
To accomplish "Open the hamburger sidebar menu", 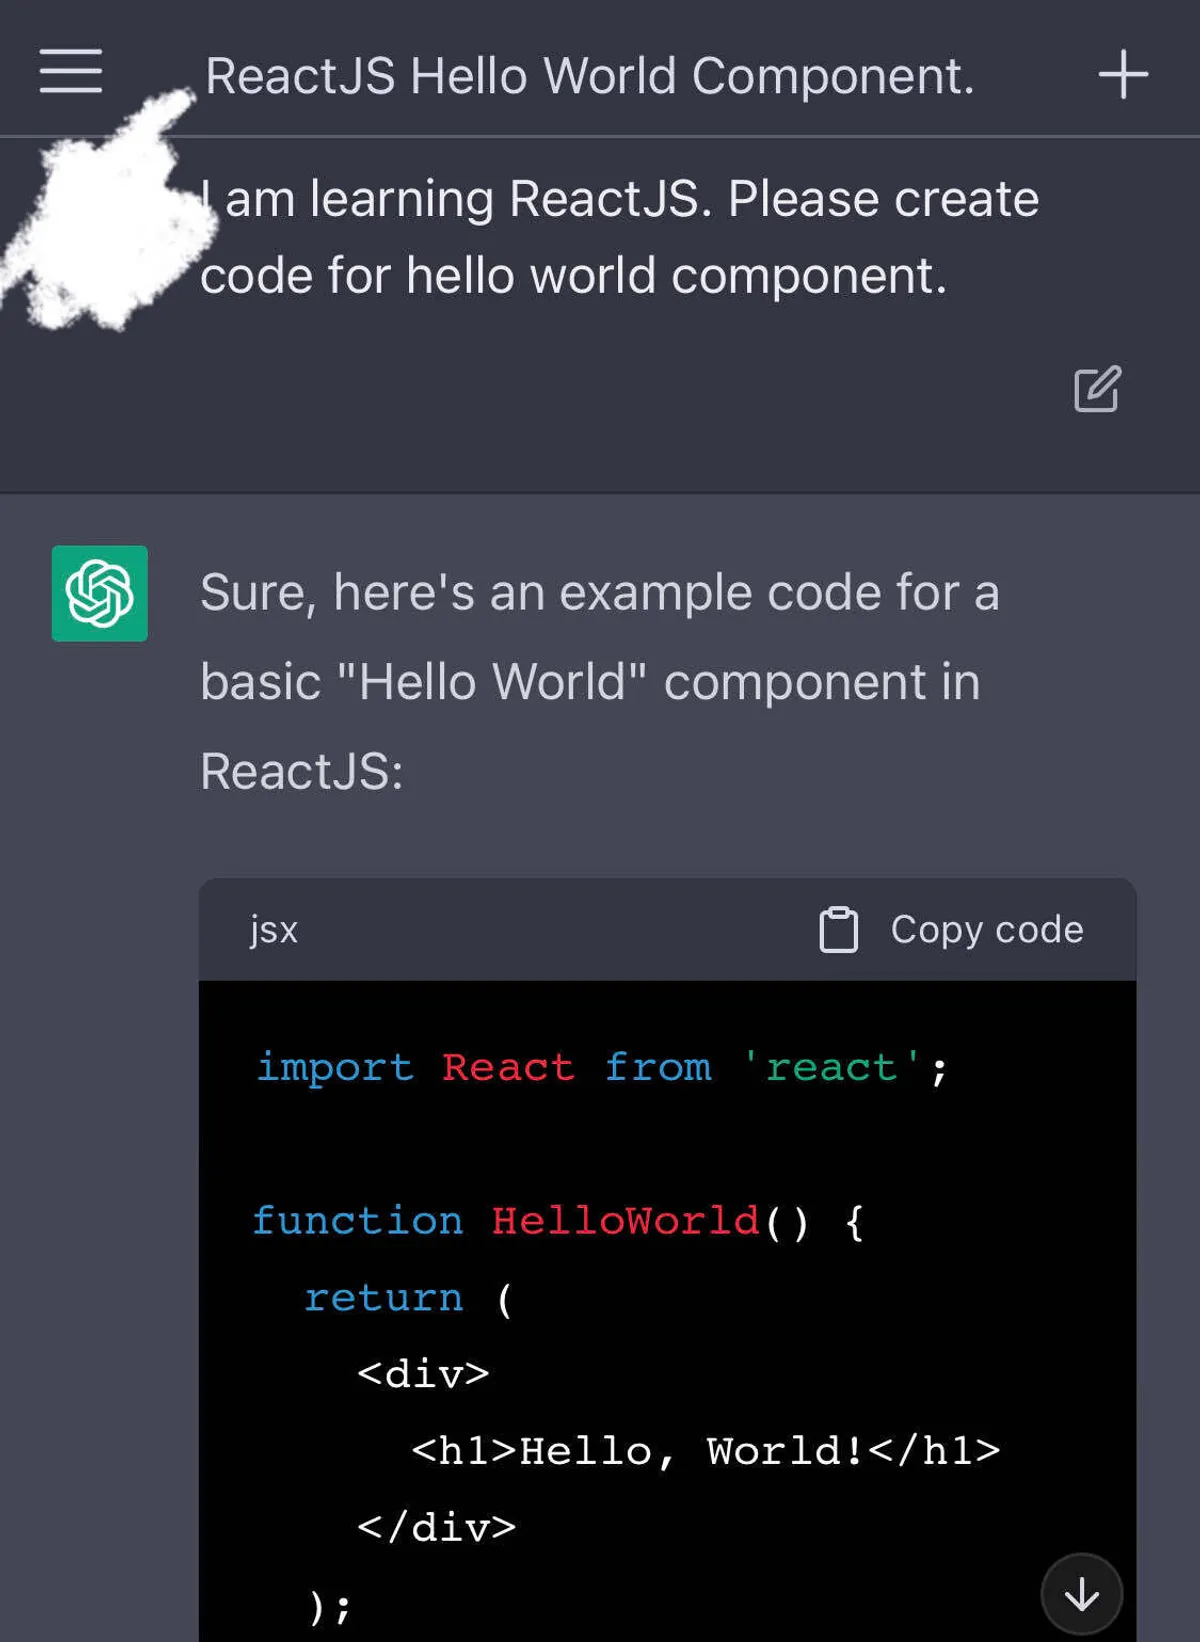I will 71,72.
